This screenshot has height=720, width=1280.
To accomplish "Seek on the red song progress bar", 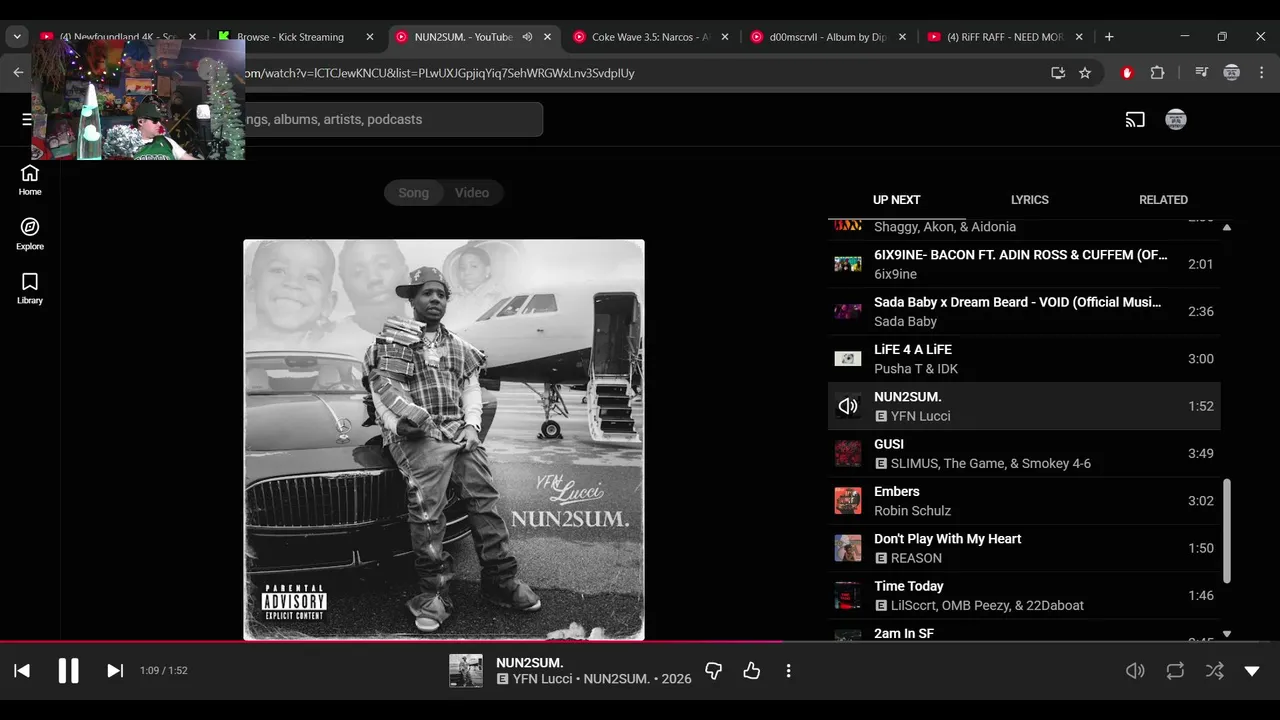I will 640,642.
